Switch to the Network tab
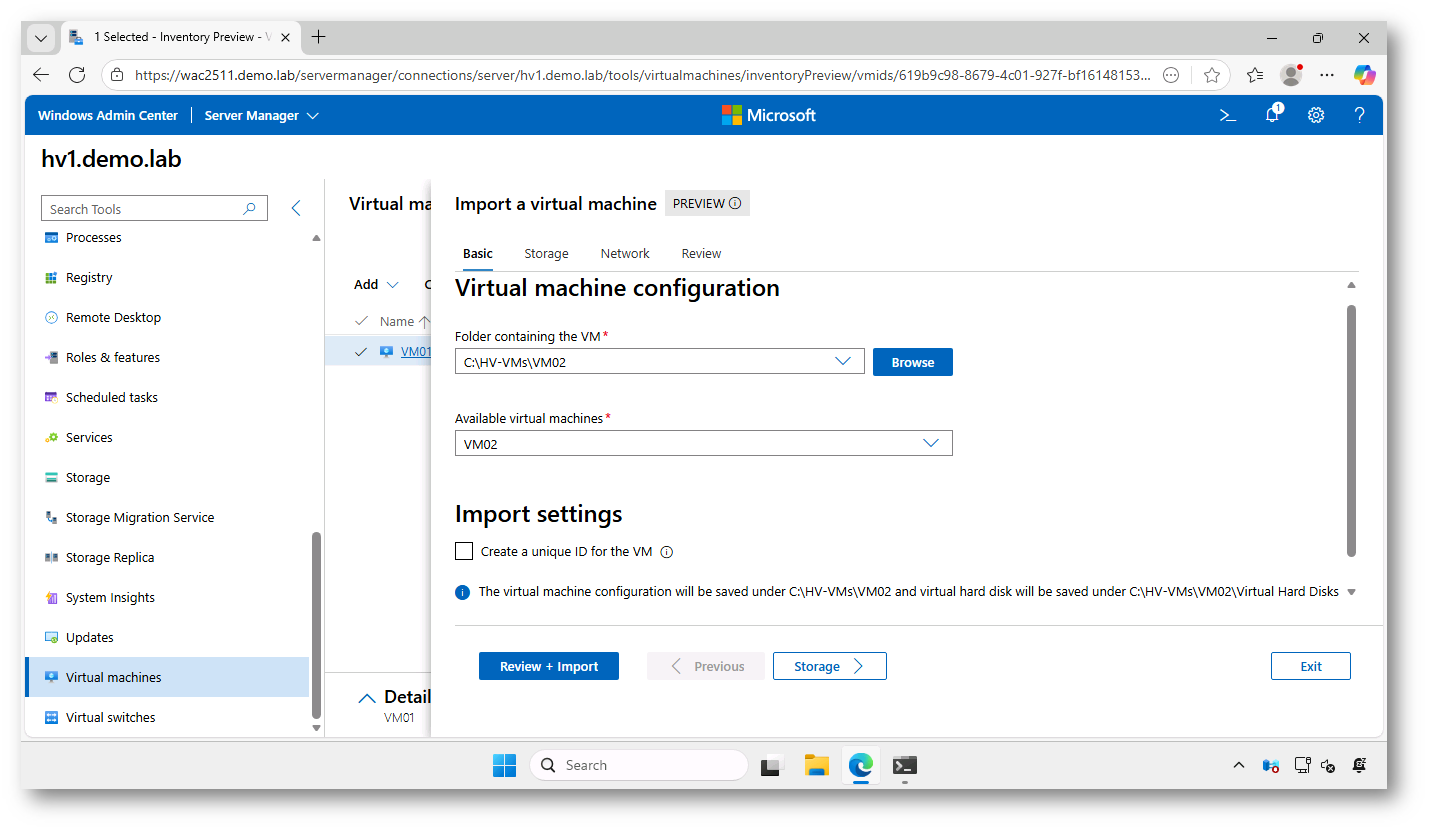The width and height of the screenshot is (1429, 831). (x=625, y=254)
